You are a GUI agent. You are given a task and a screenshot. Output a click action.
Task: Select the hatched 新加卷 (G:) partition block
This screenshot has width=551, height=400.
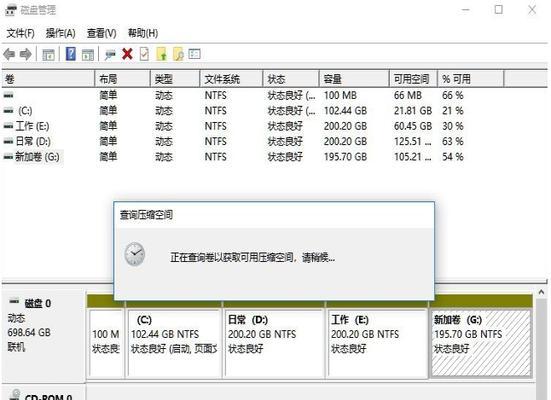481,343
